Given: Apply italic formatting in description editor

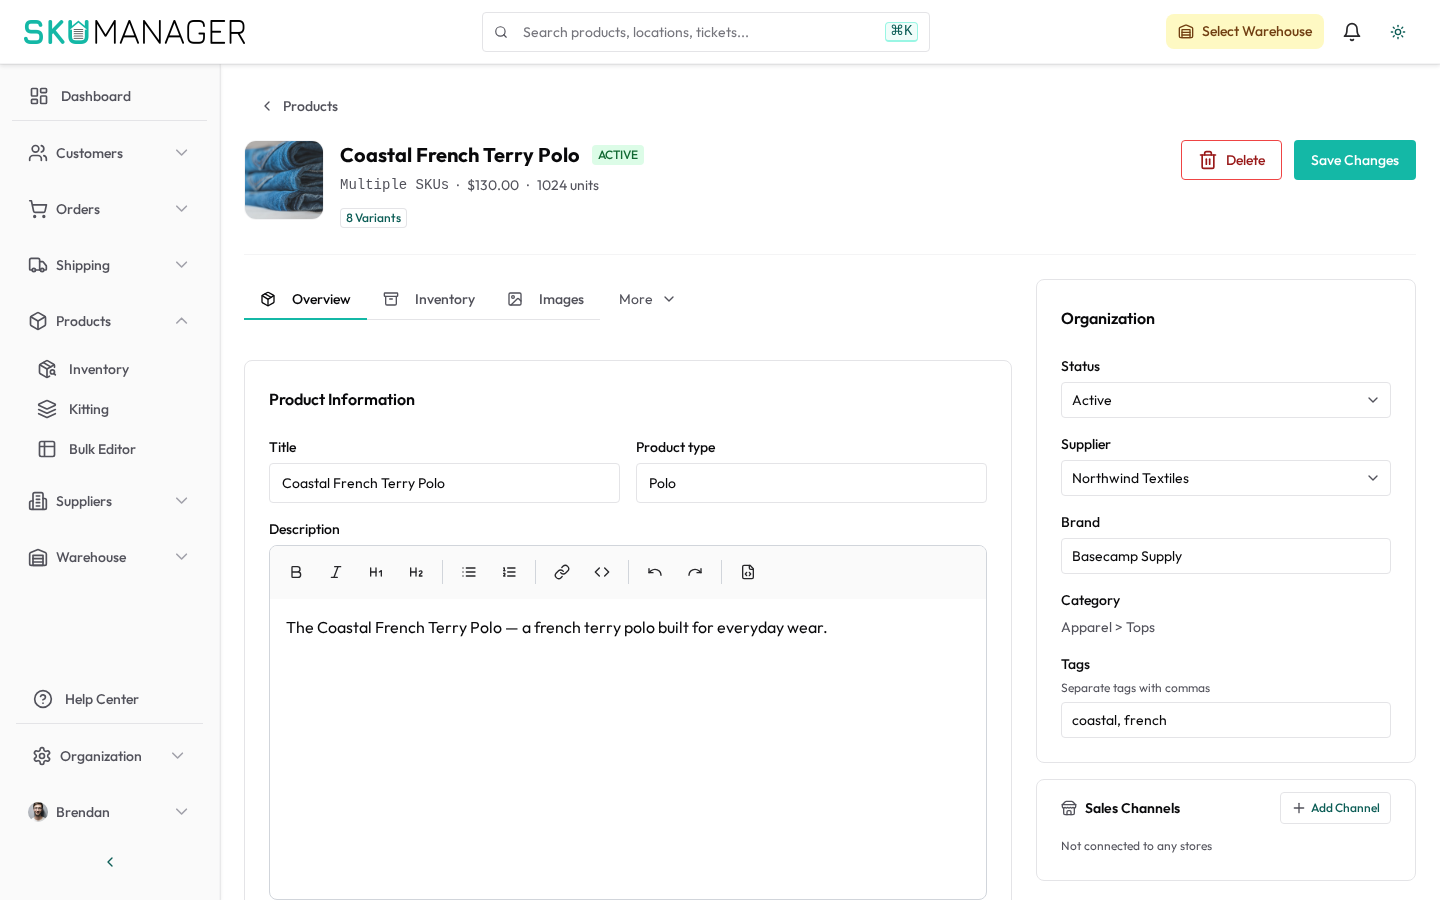Looking at the screenshot, I should (336, 572).
